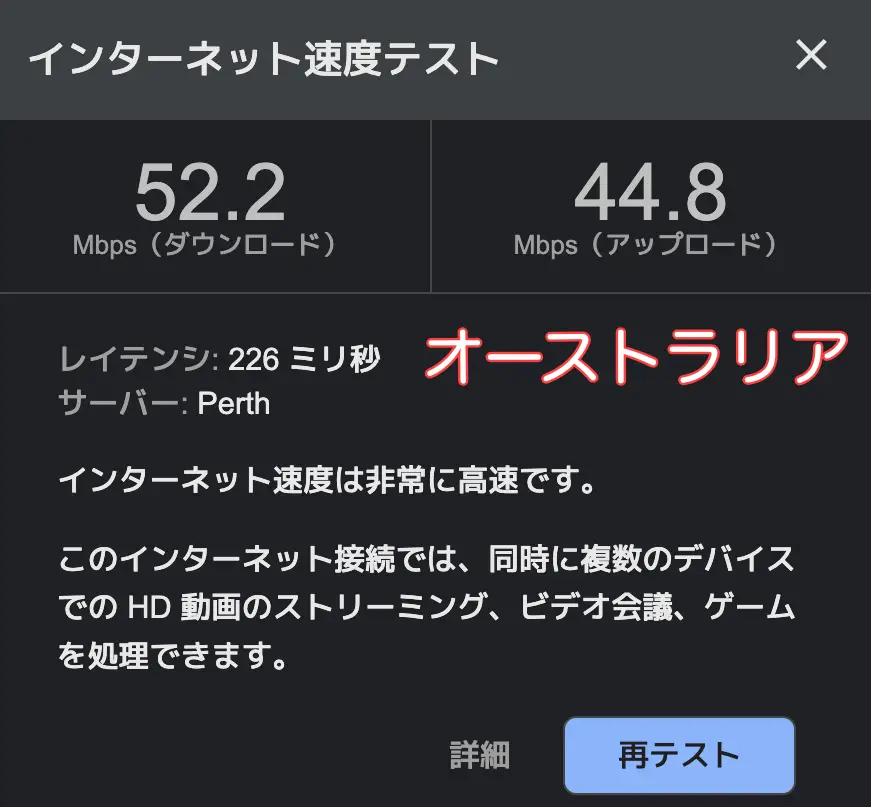Close the internet speed test dialog

click(811, 54)
